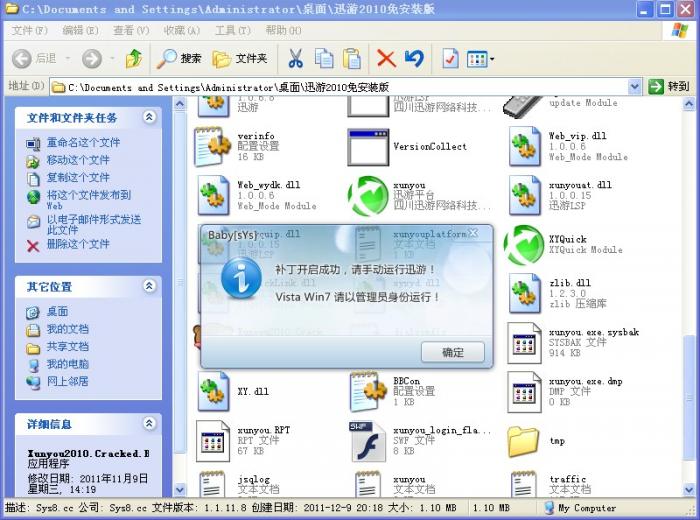Screen dimensions: 700x520
Task: Go to 桌面 in other places
Action: point(58,311)
